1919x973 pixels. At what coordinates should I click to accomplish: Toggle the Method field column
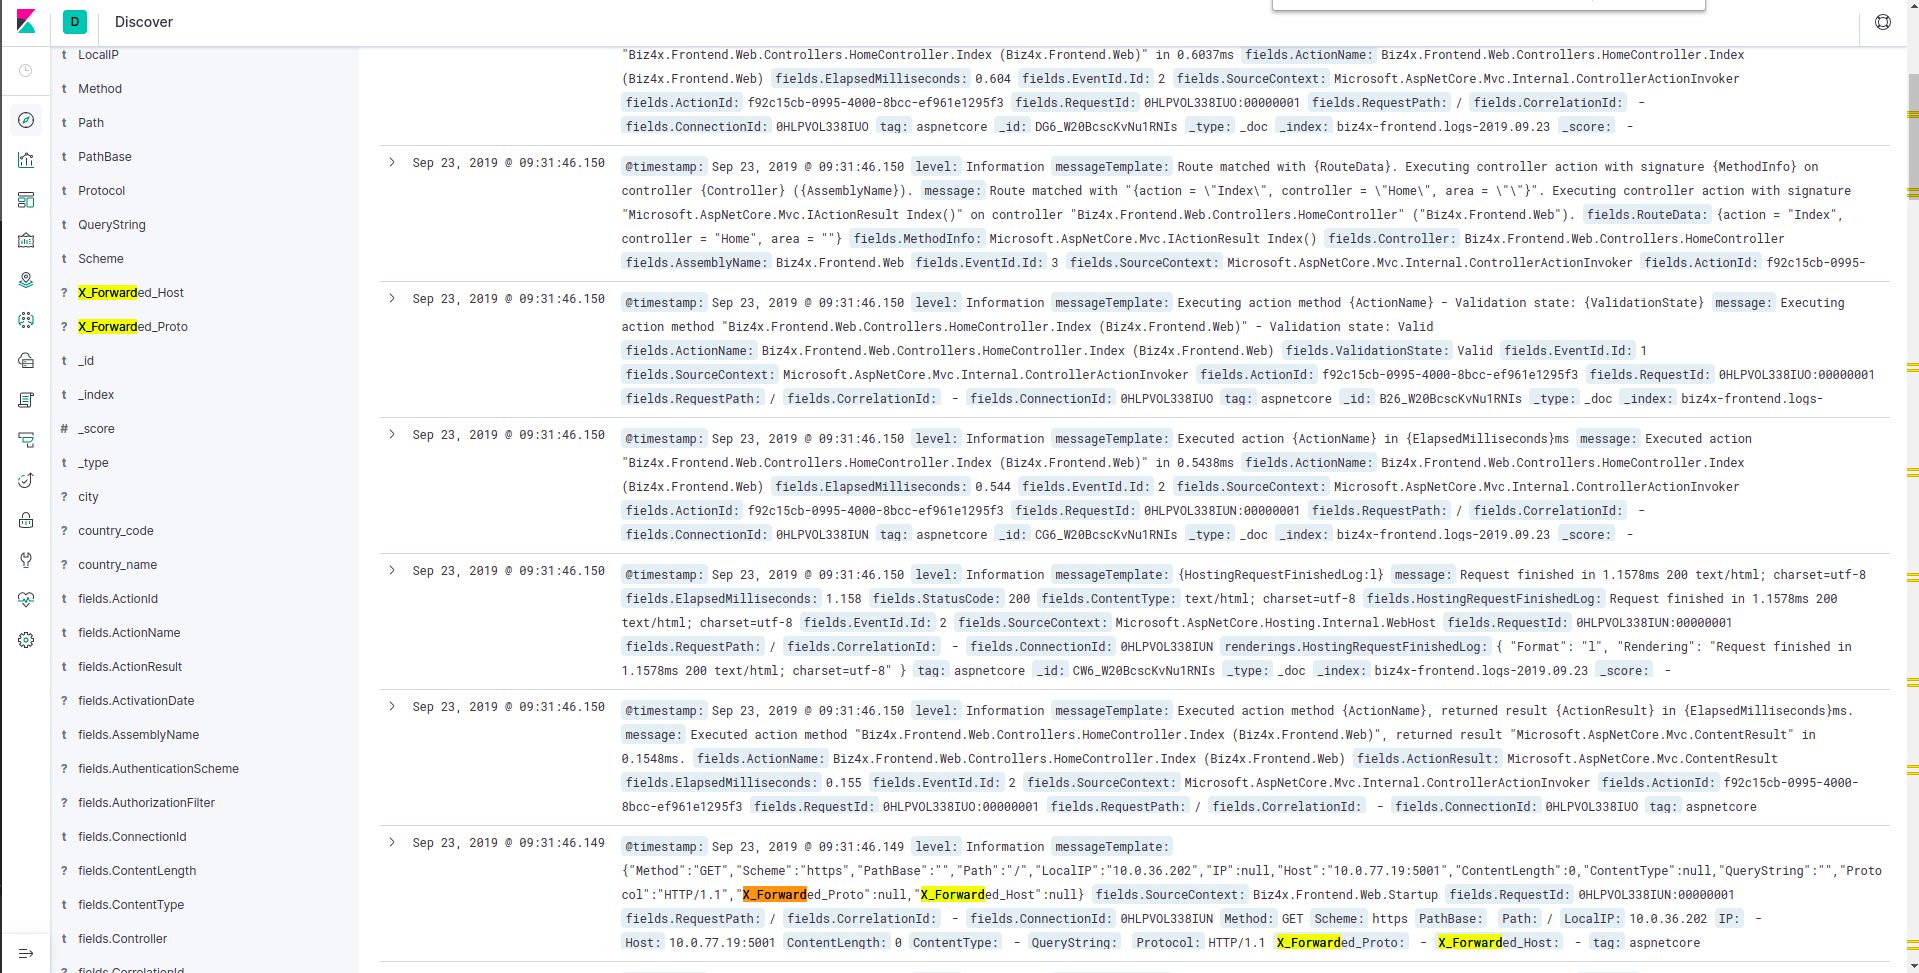pyautogui.click(x=101, y=88)
